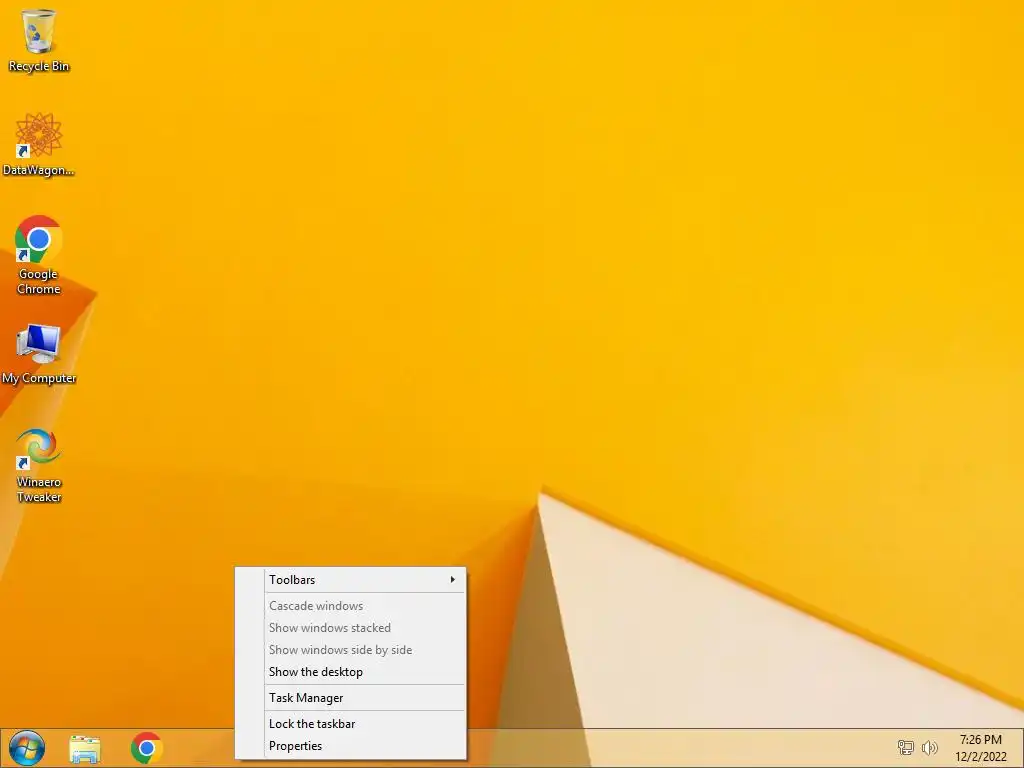Open taskbar Properties
This screenshot has height=768, width=1024.
click(x=351, y=746)
